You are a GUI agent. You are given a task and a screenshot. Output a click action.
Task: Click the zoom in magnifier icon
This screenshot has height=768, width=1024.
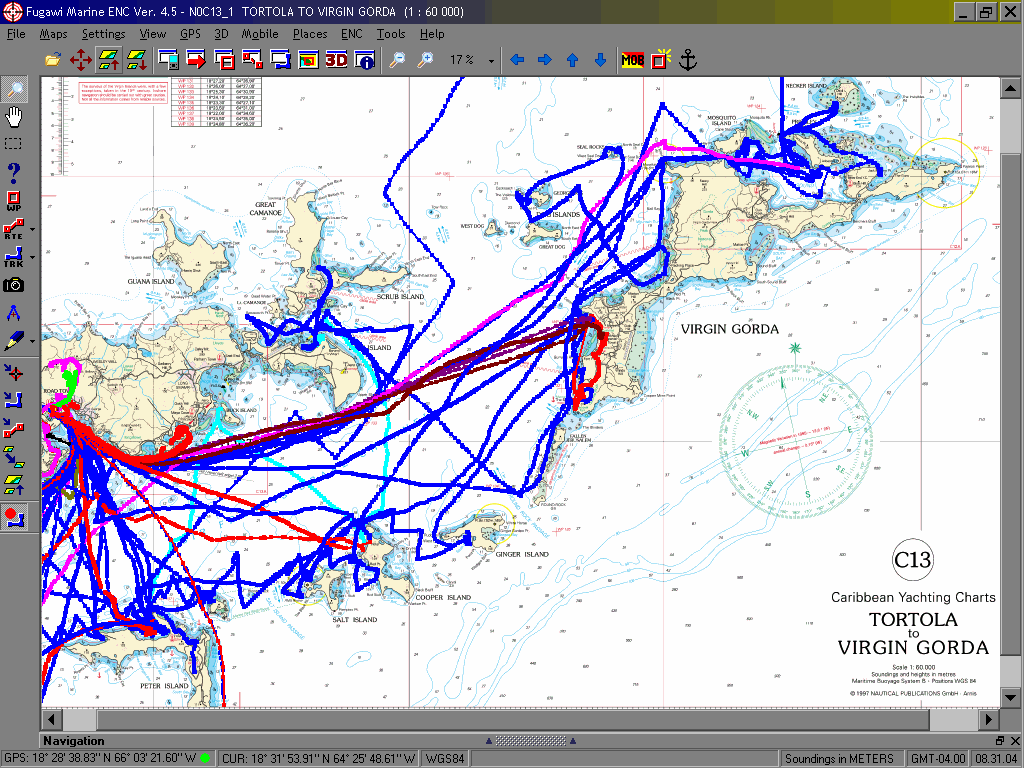pos(425,60)
